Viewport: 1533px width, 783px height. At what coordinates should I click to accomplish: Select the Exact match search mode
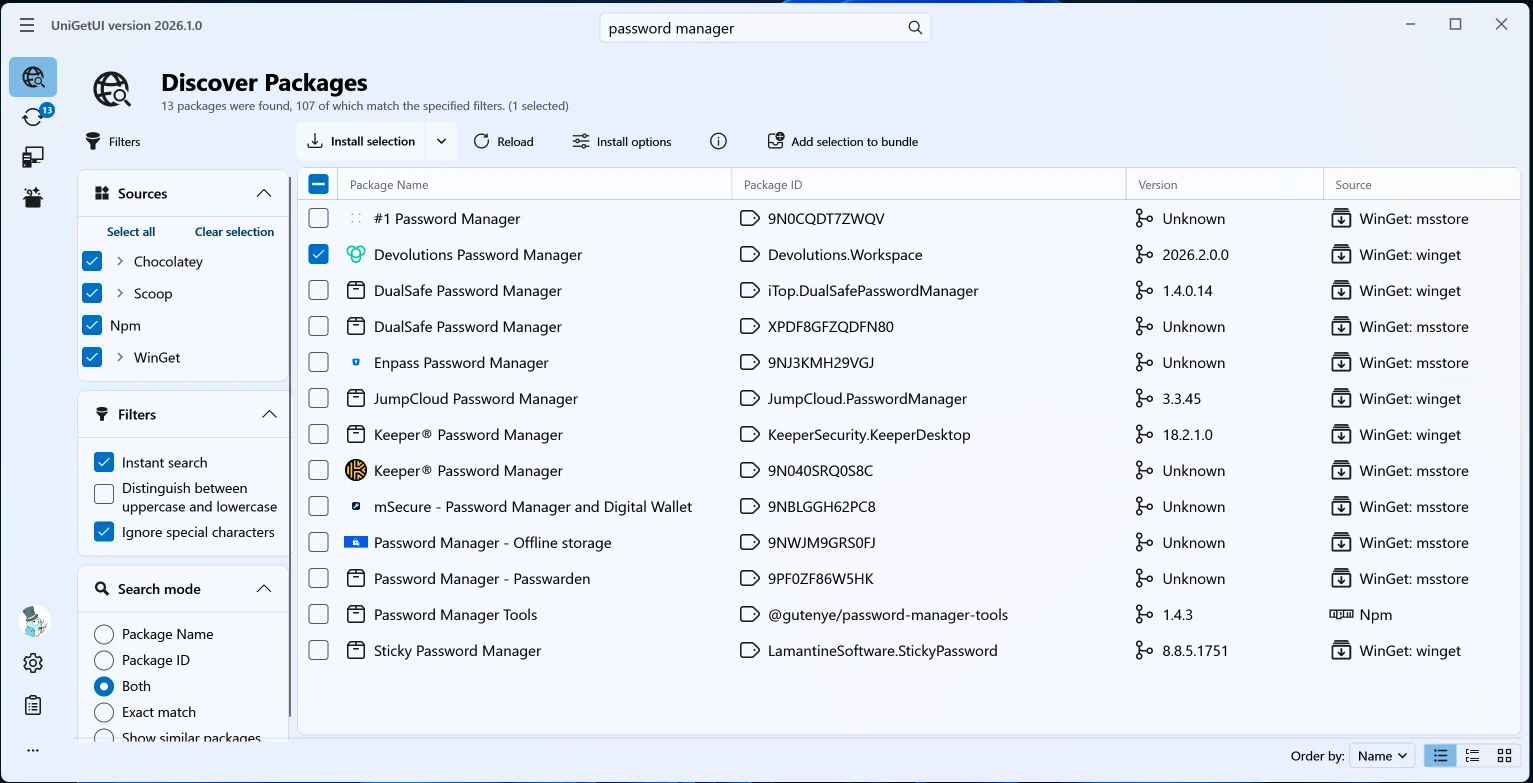point(103,712)
